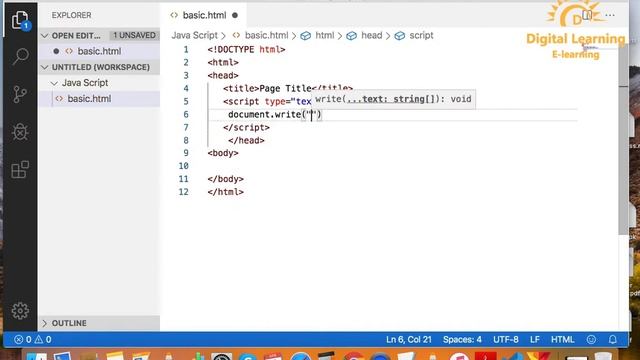Expand the Outline section
The image size is (640, 360).
[44, 323]
